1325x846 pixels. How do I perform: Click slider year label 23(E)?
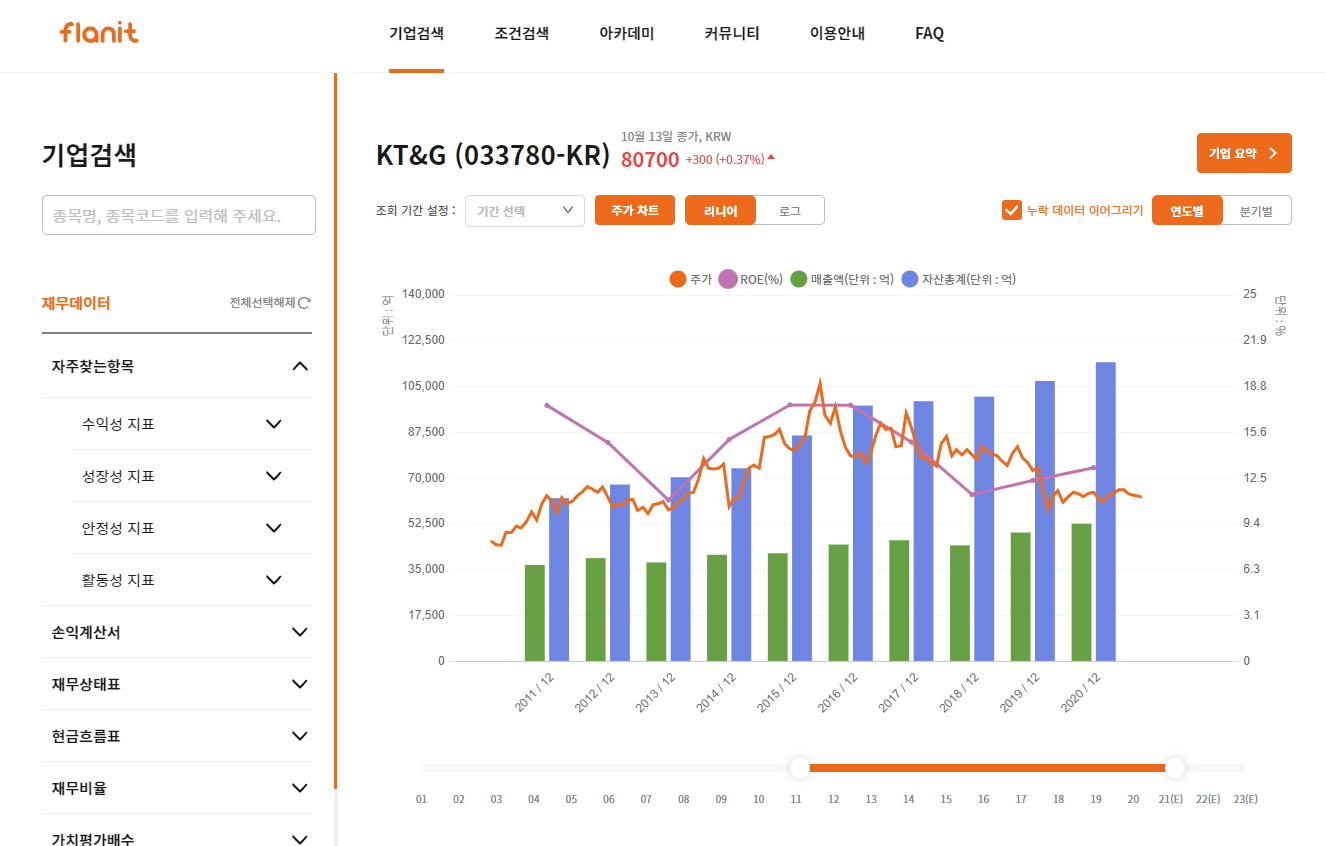tap(1245, 799)
